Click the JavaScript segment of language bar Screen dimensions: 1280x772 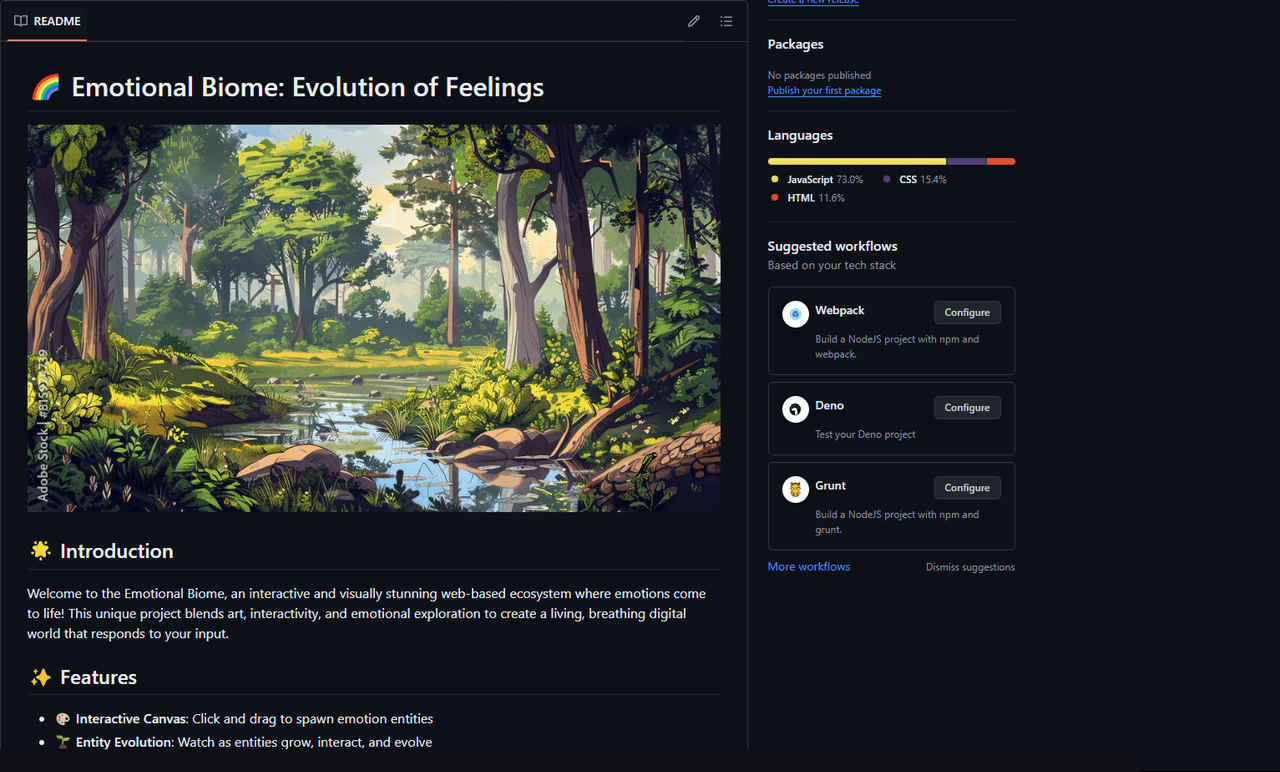pyautogui.click(x=856, y=161)
